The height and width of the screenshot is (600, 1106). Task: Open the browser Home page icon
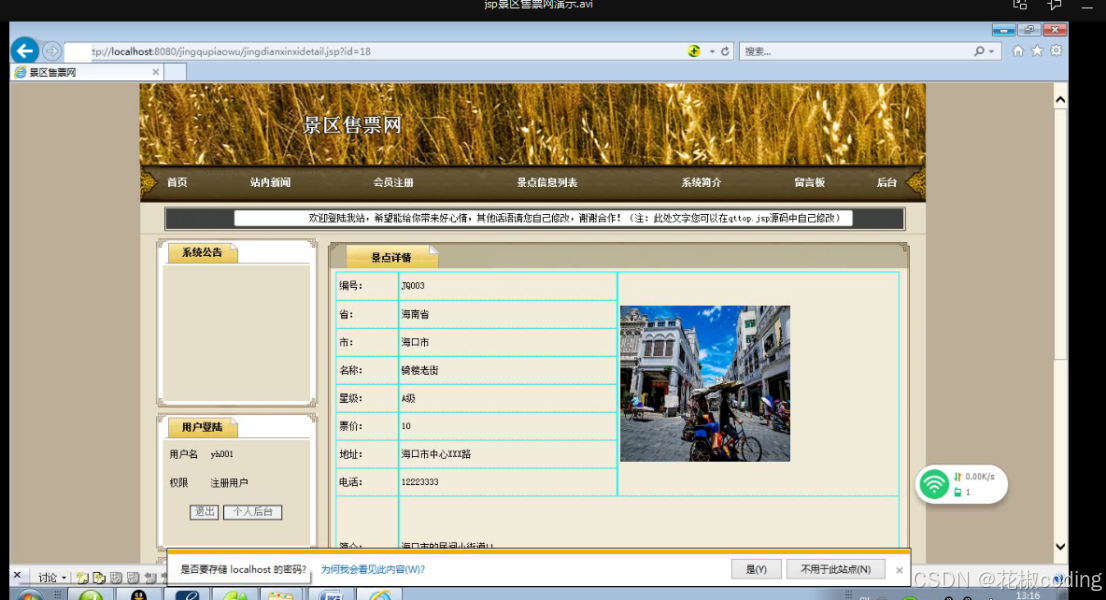pos(1019,50)
